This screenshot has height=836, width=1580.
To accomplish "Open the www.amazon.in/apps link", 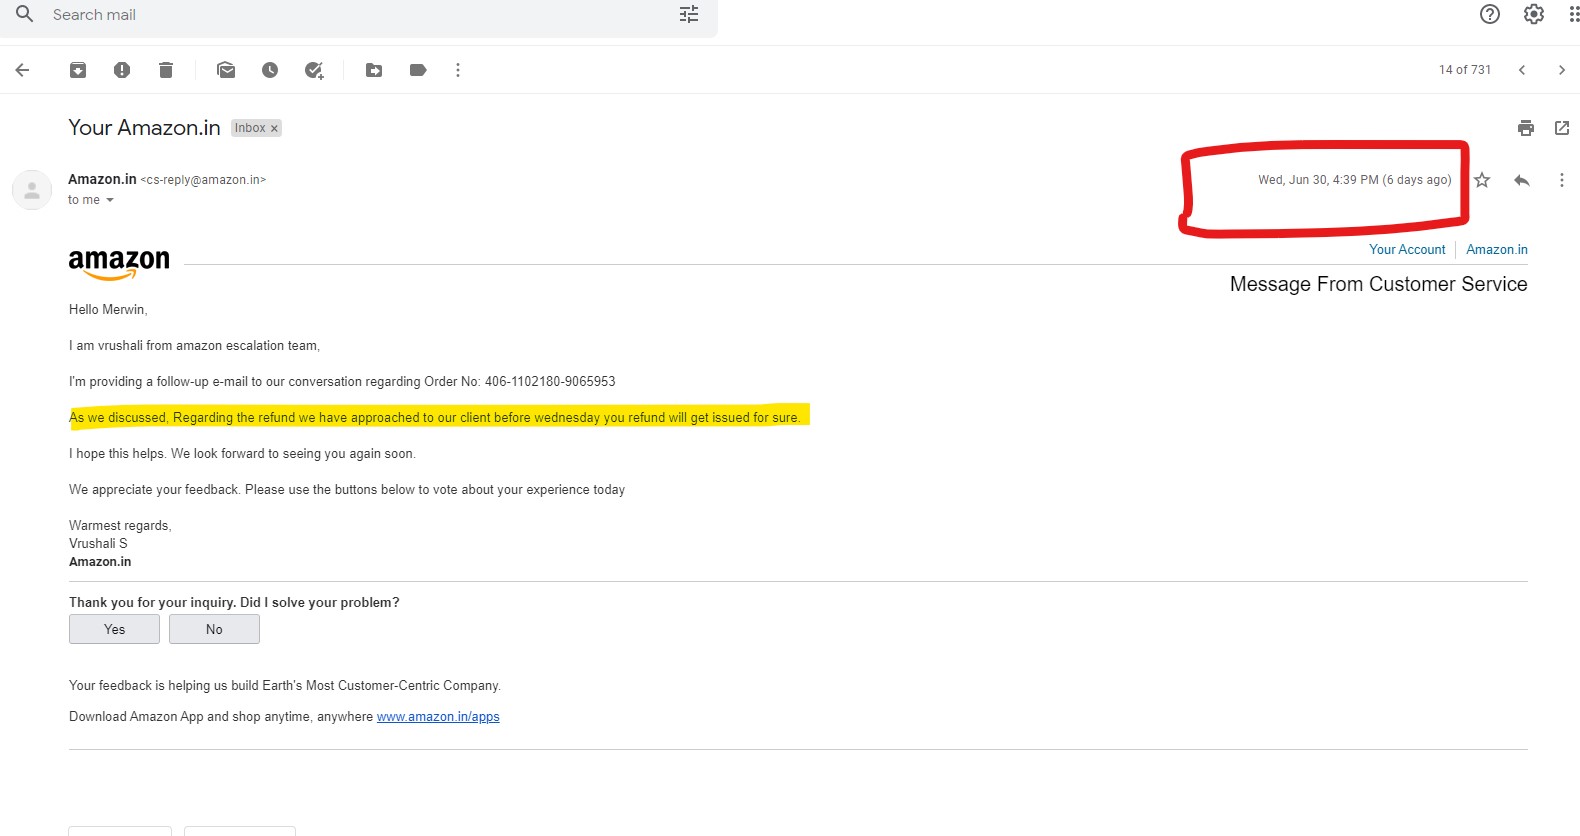I will click(x=438, y=717).
